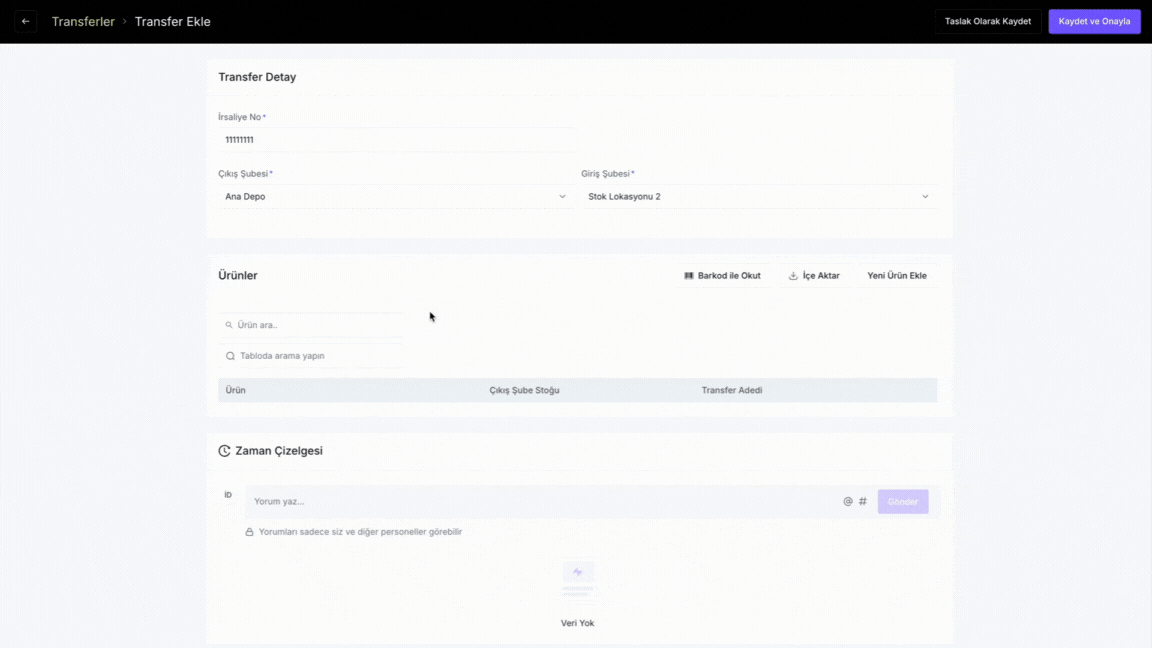This screenshot has height=648, width=1152.
Task: Click Barkod ile Okut button
Action: (722, 276)
